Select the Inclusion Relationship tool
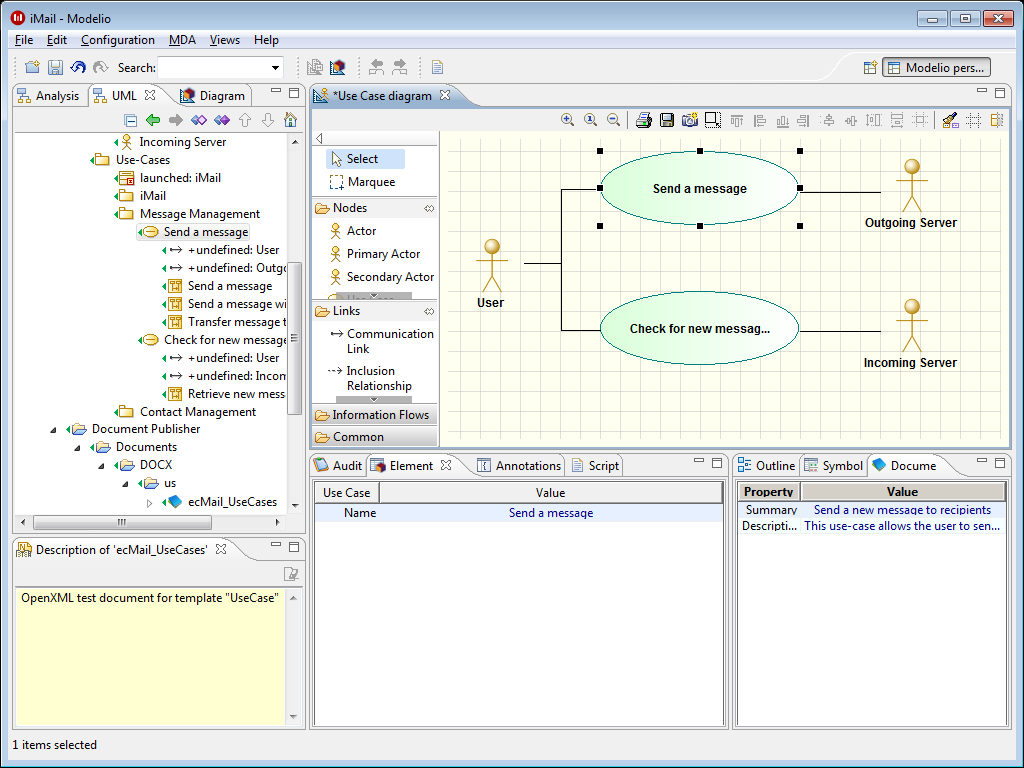1024x768 pixels. tap(370, 378)
